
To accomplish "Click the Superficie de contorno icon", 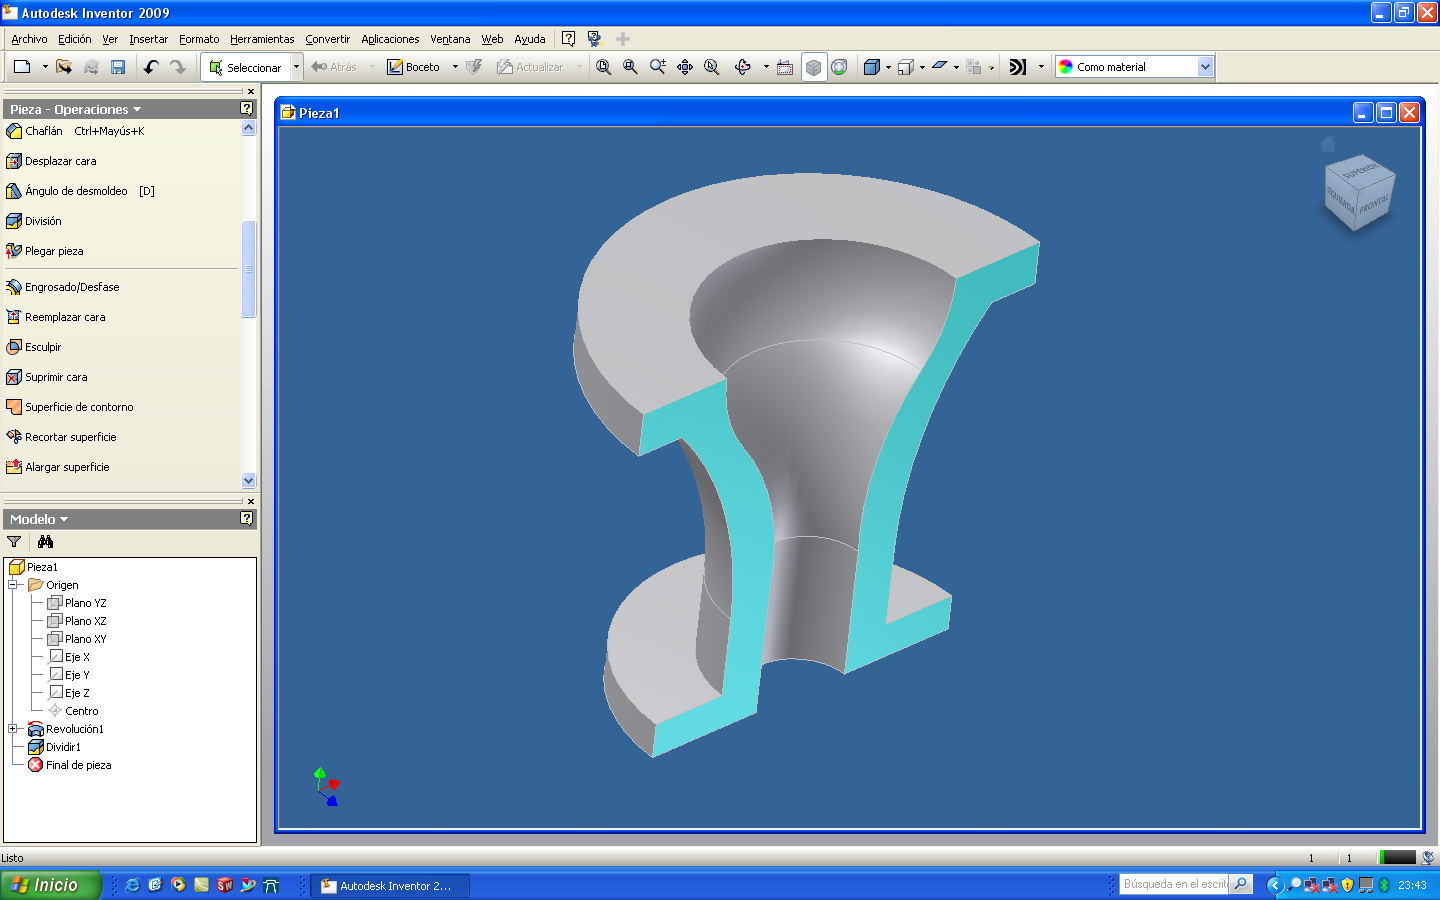I will pos(14,407).
